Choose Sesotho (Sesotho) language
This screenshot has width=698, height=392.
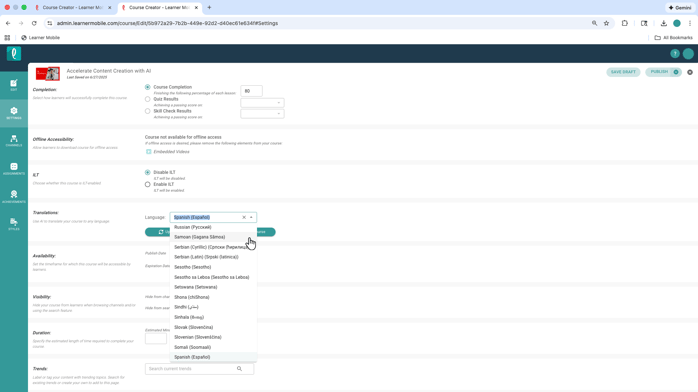[213, 267]
